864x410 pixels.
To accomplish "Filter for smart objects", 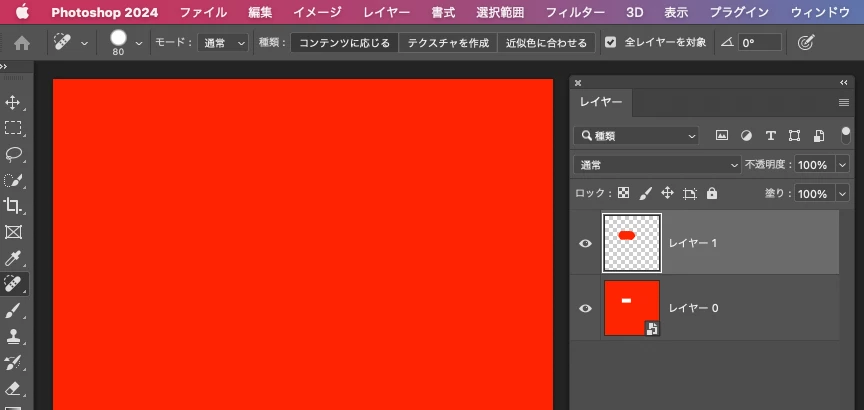I will click(x=819, y=136).
